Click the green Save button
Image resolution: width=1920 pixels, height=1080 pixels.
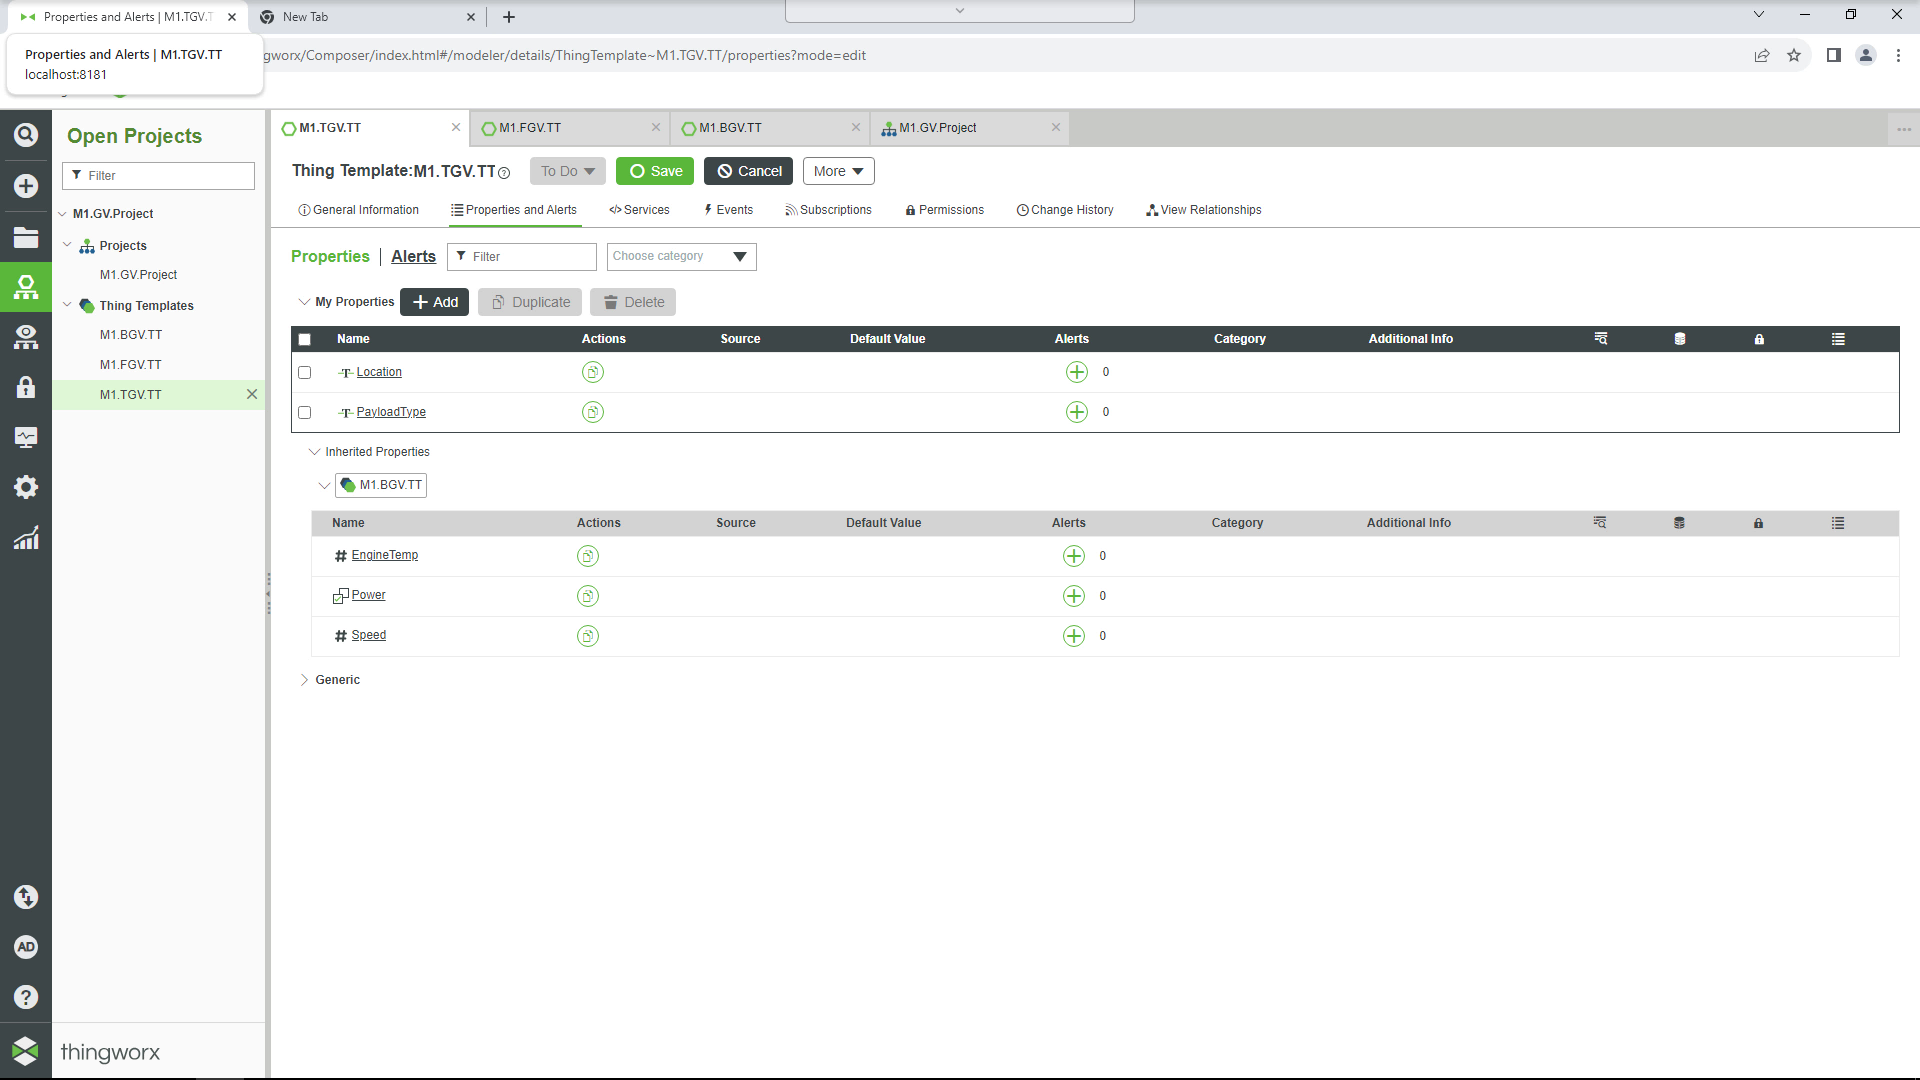click(655, 171)
